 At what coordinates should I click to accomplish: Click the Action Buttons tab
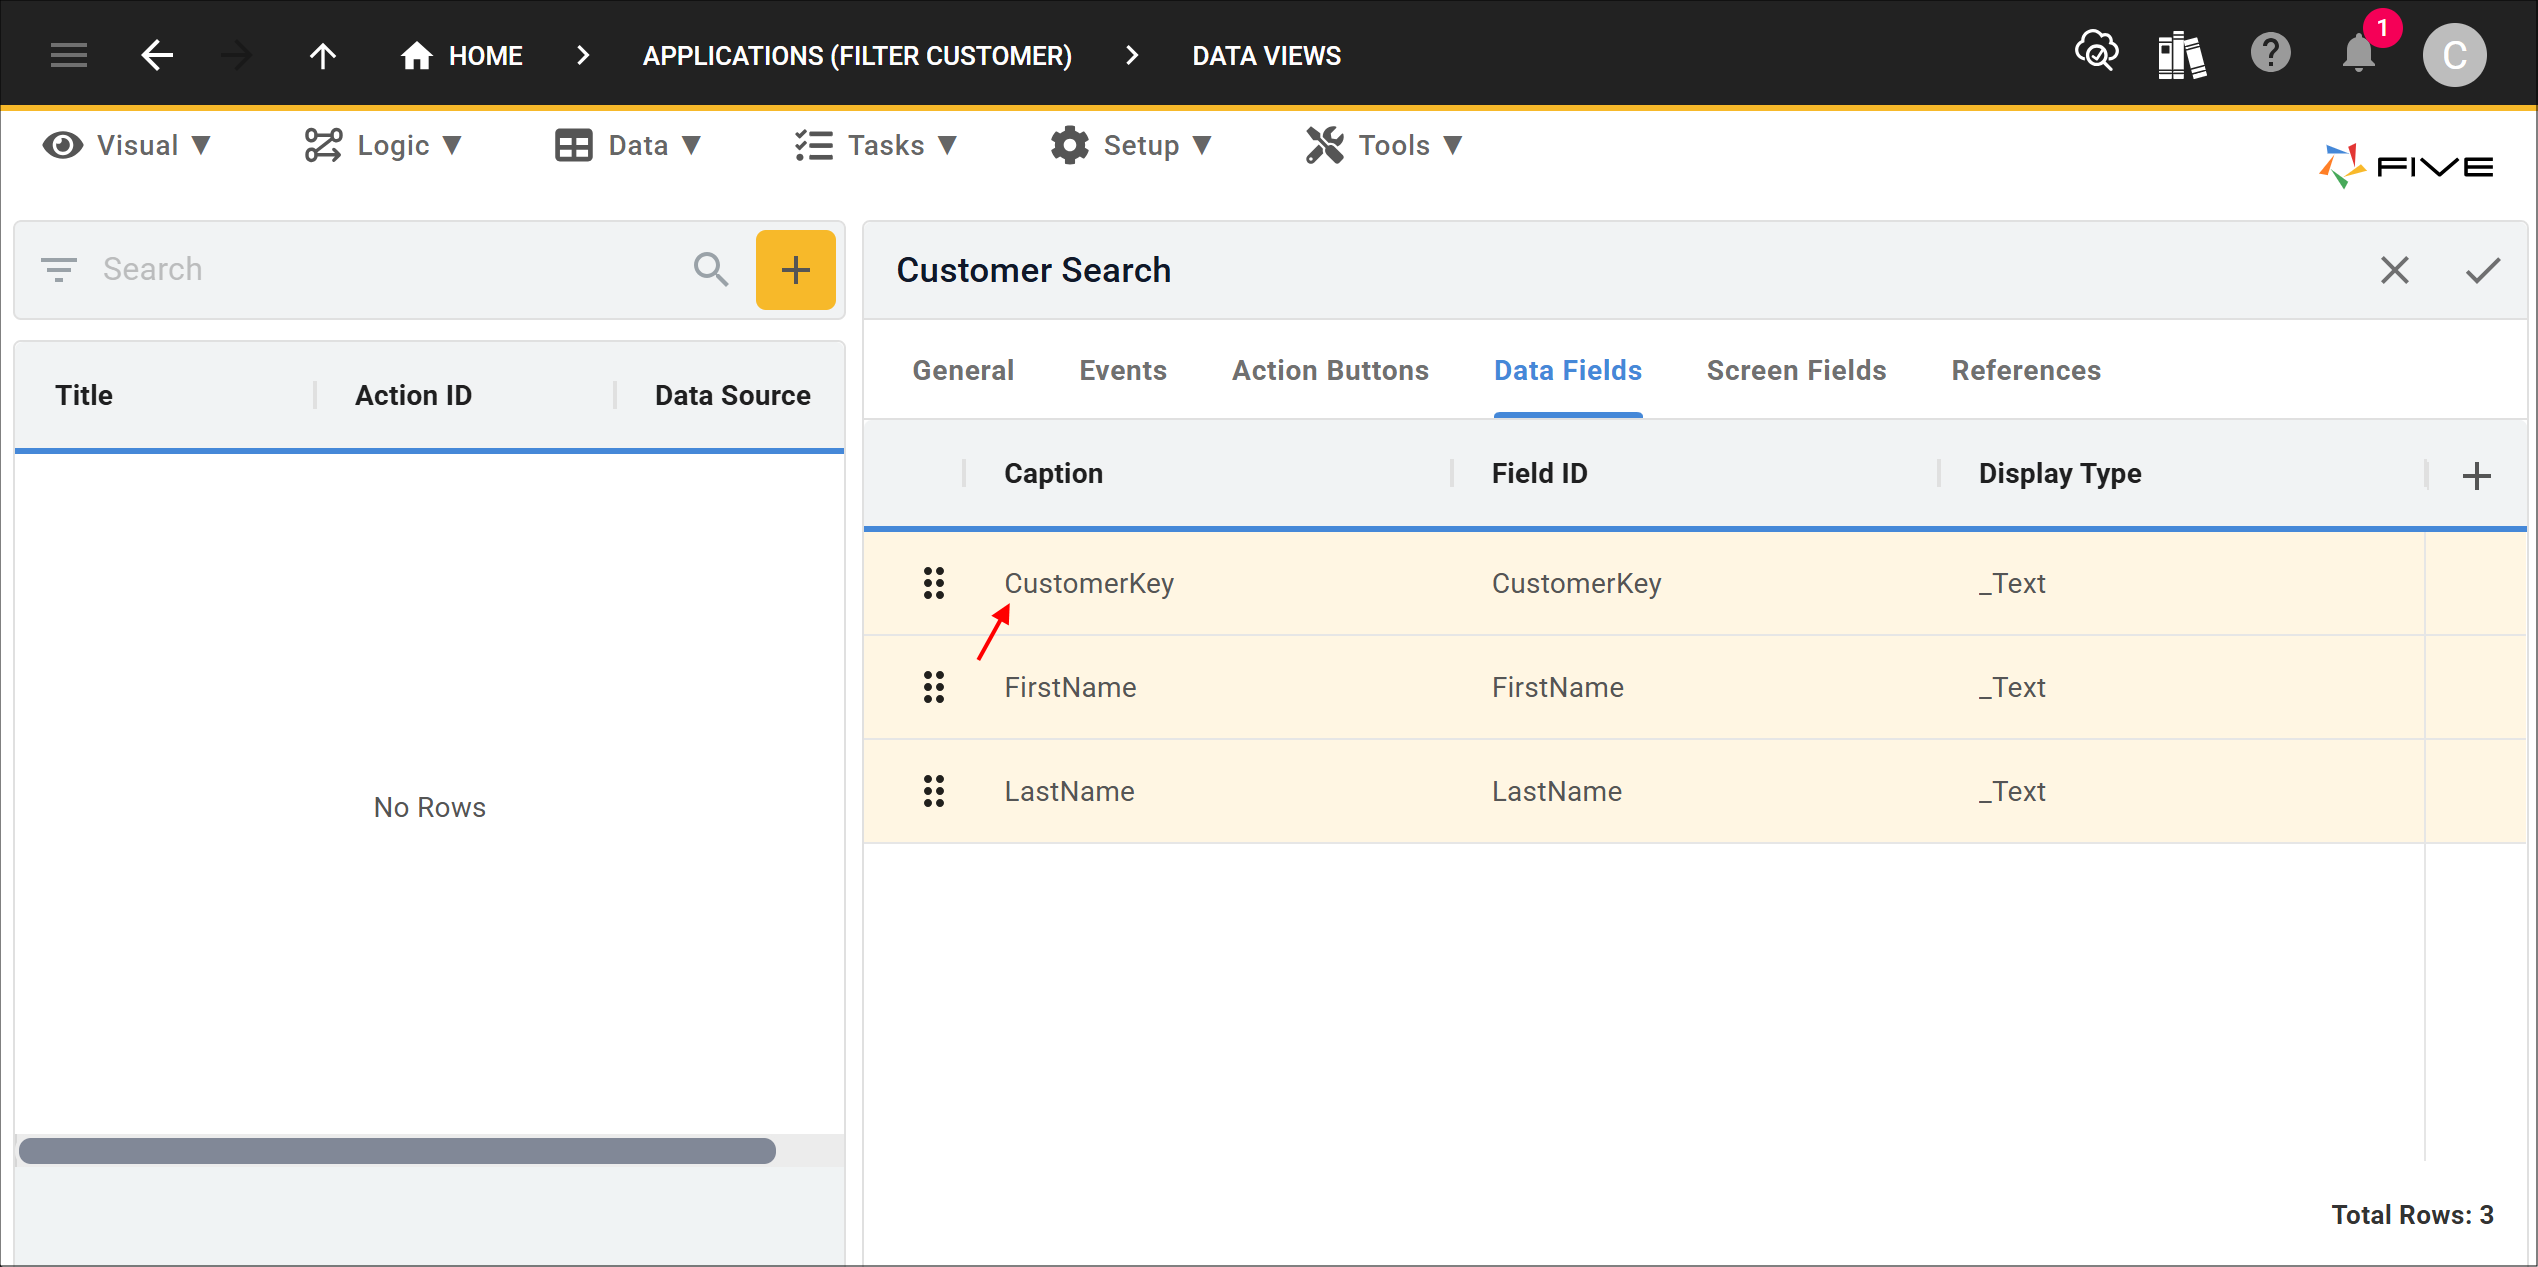[x=1329, y=369]
